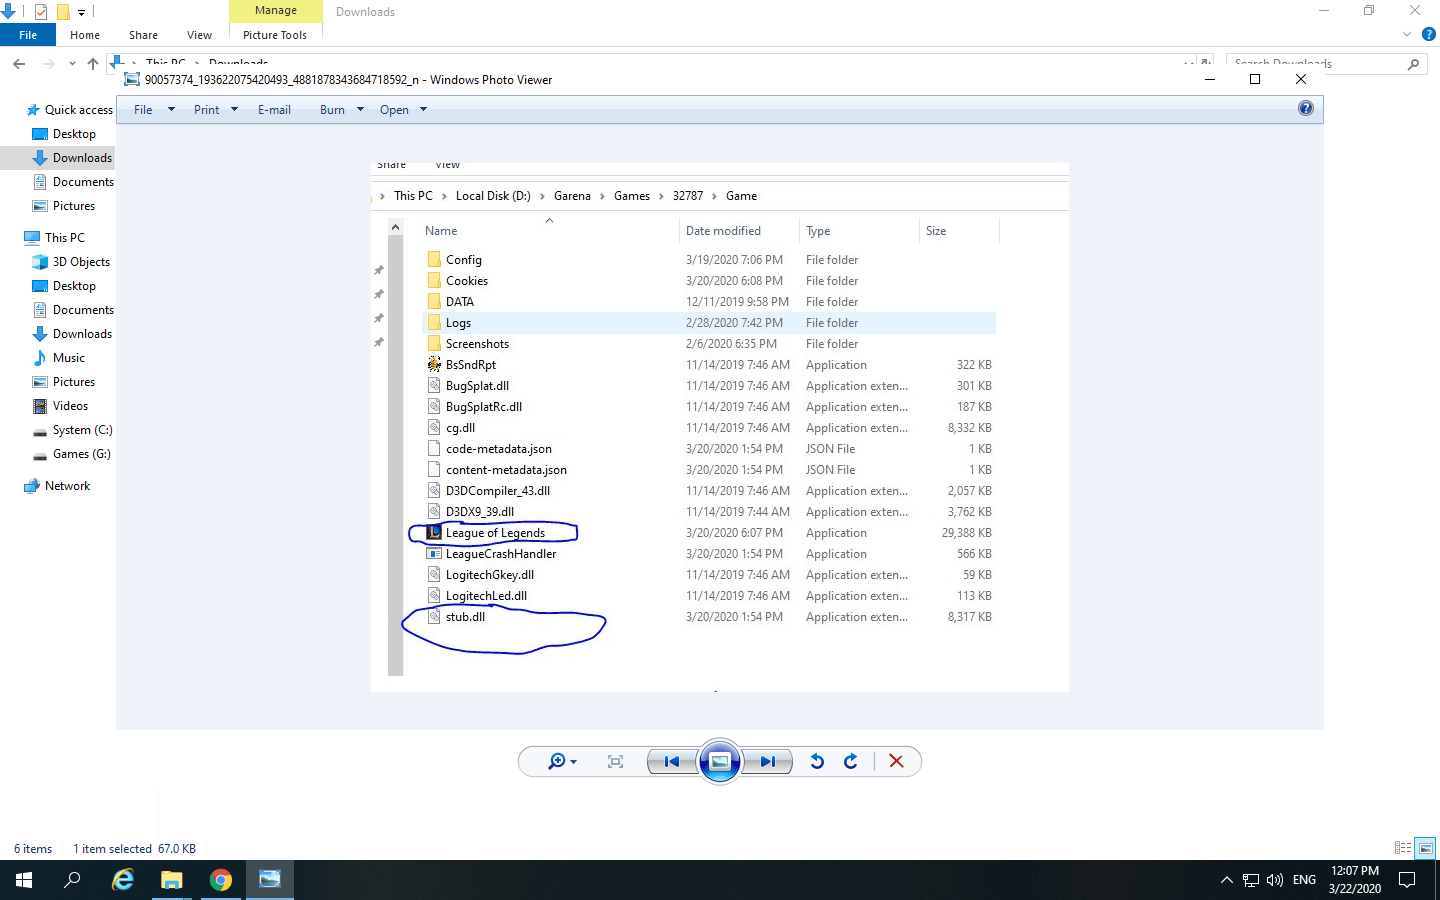The image size is (1440, 900).
Task: Click the Properties icon in the quick access toolbar
Action: pyautogui.click(x=41, y=12)
